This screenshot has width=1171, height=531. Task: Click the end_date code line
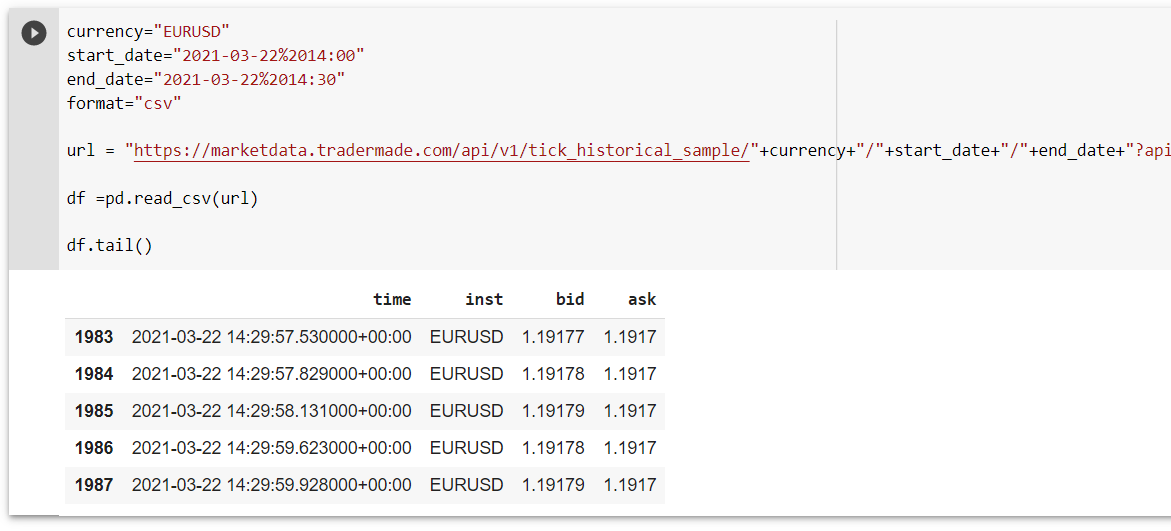coord(206,79)
